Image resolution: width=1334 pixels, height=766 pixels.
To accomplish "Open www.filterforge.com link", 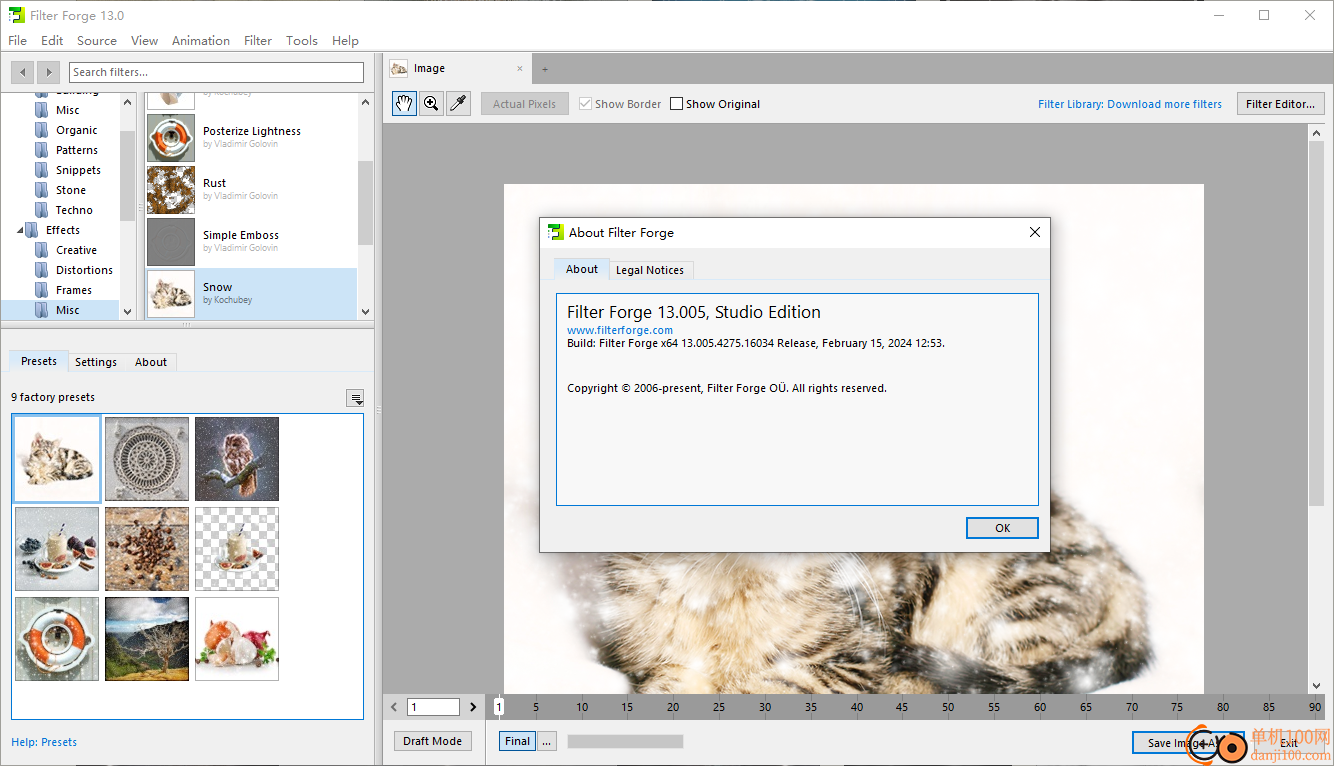I will 620,330.
